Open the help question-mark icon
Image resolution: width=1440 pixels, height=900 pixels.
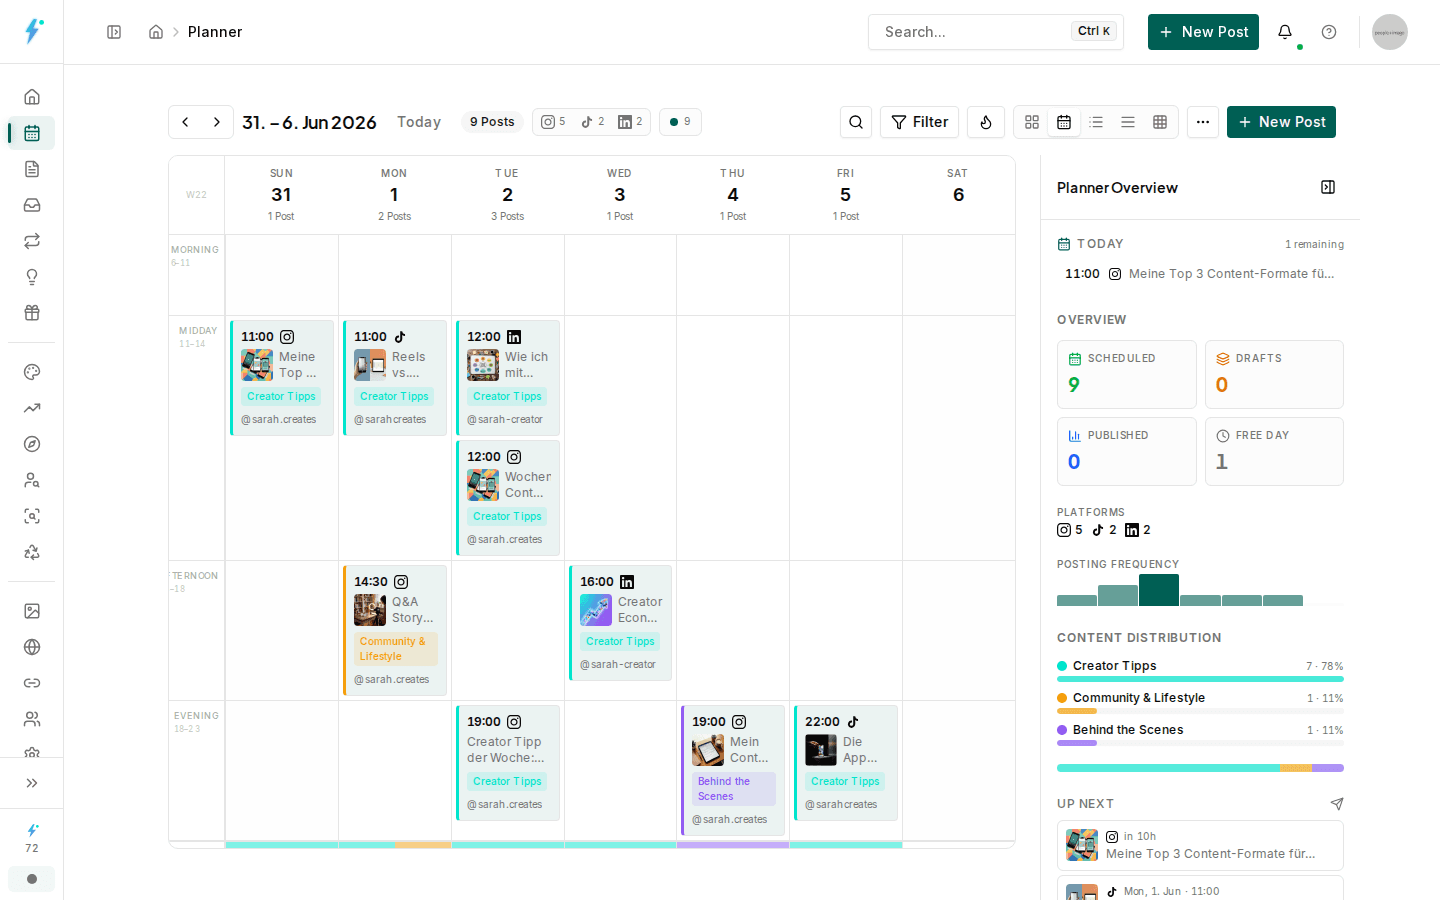click(1329, 32)
